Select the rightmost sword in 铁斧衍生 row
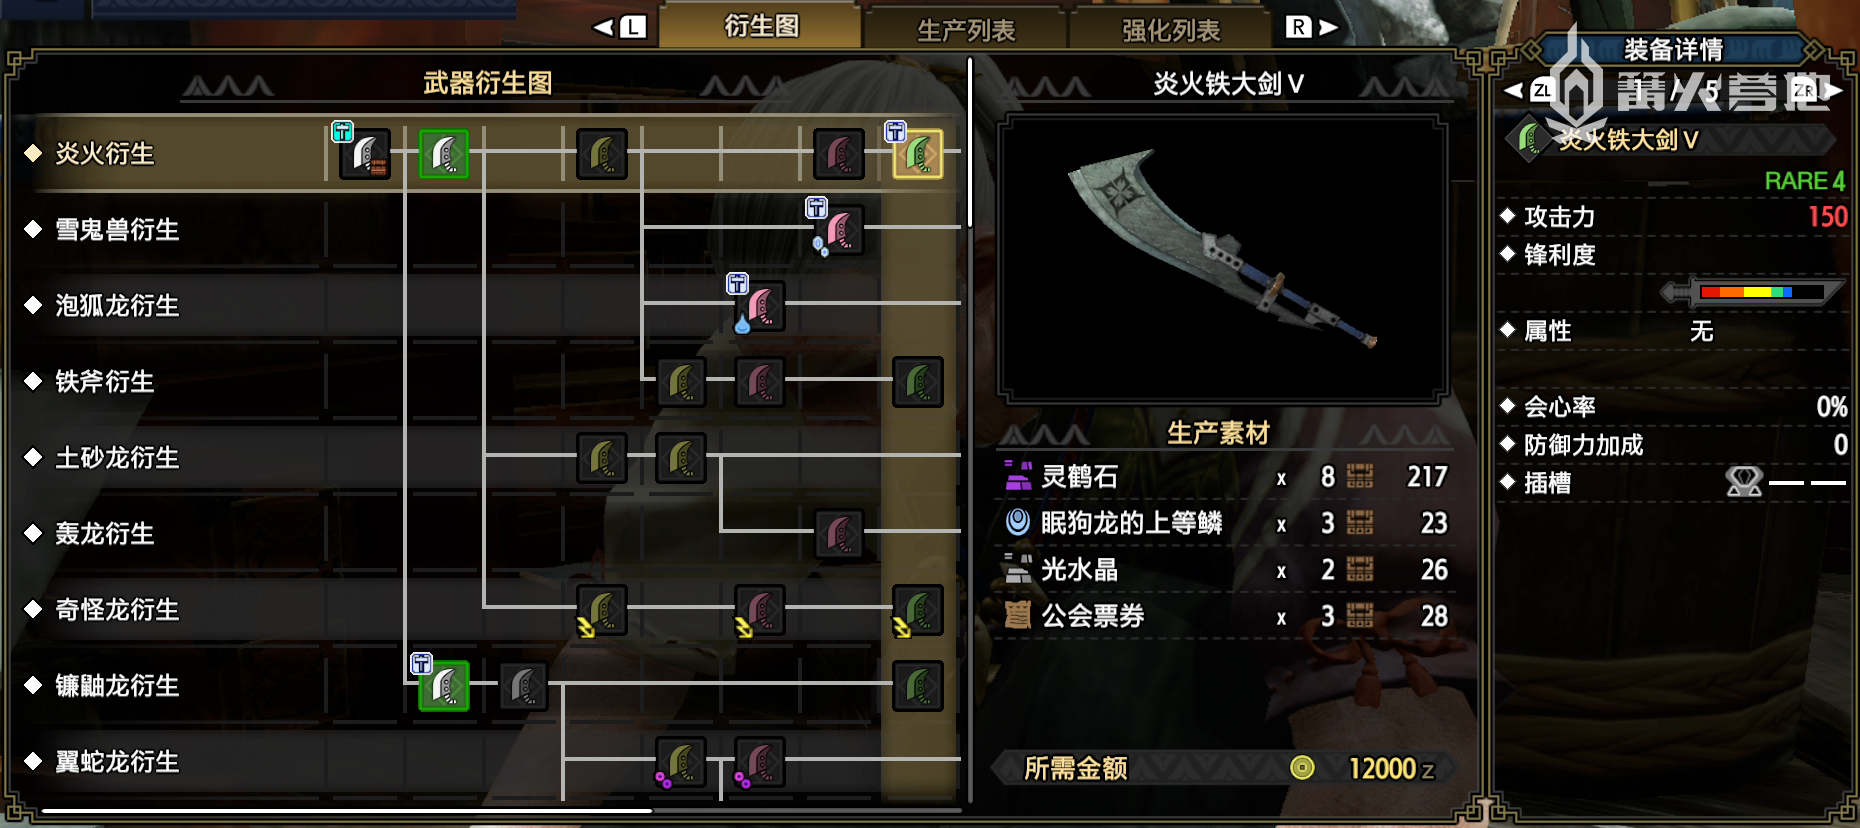The height and width of the screenshot is (828, 1860). (x=918, y=382)
